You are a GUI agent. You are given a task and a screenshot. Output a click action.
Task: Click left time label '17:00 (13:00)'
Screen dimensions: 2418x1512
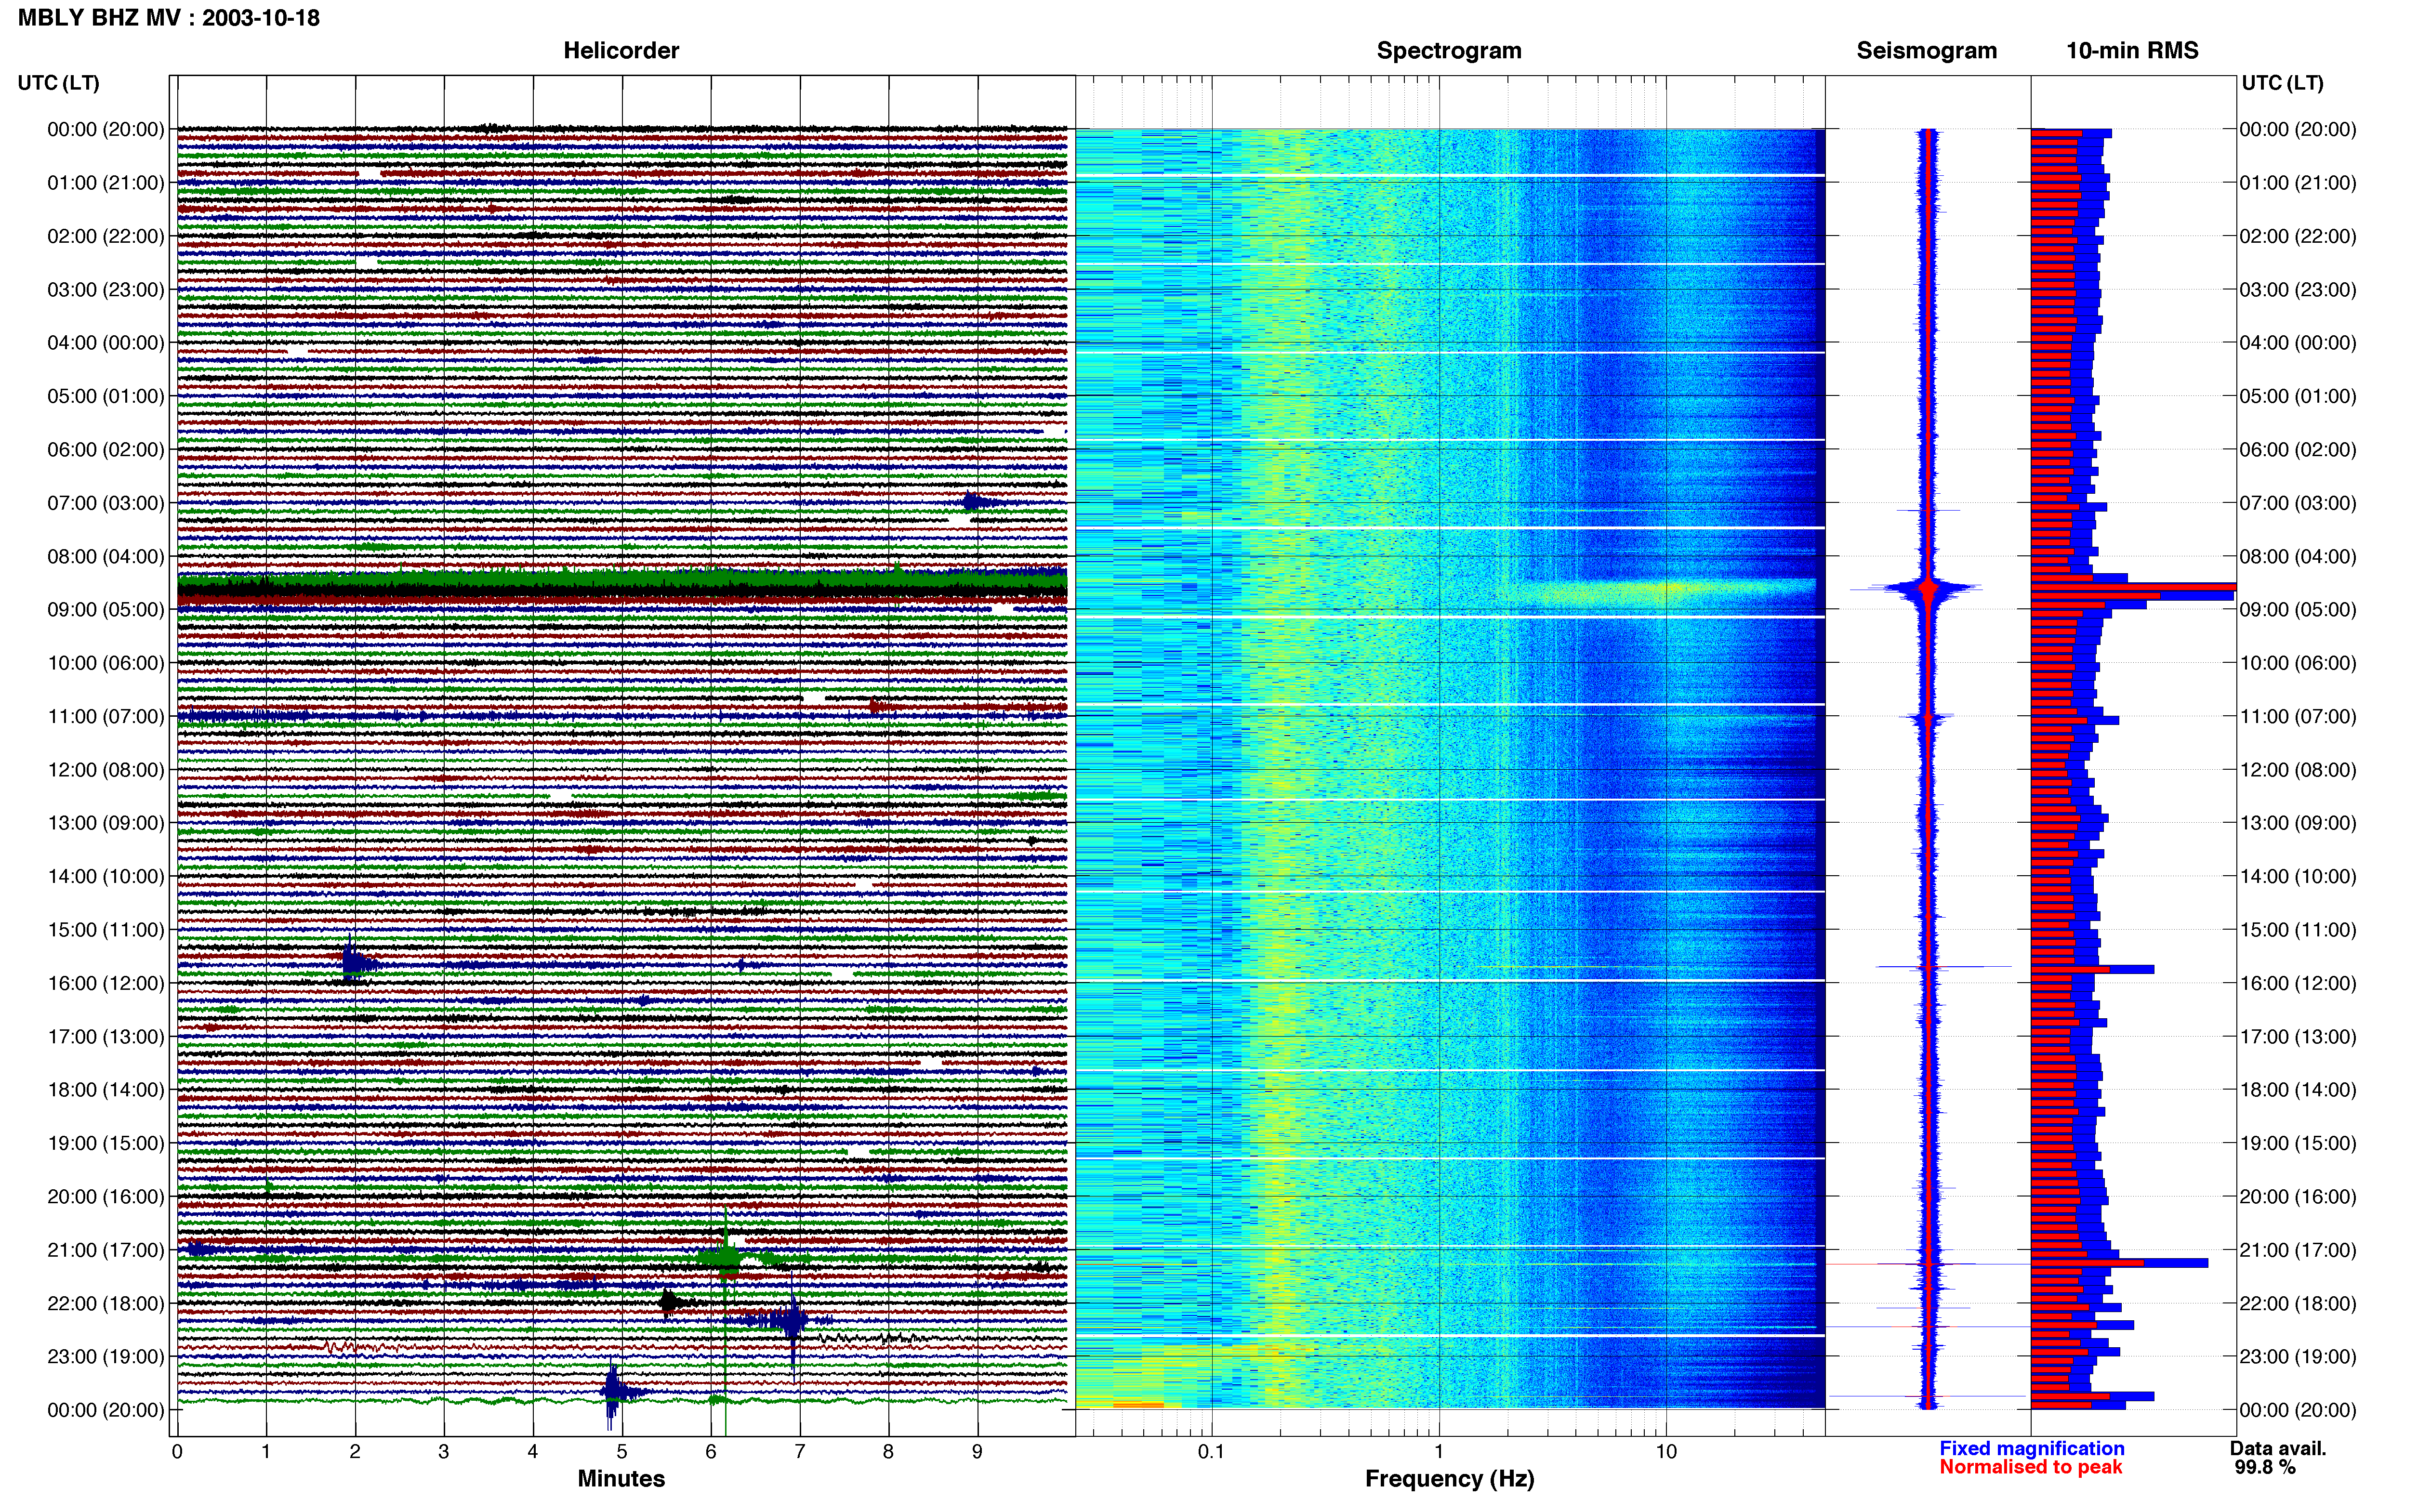(106, 1037)
